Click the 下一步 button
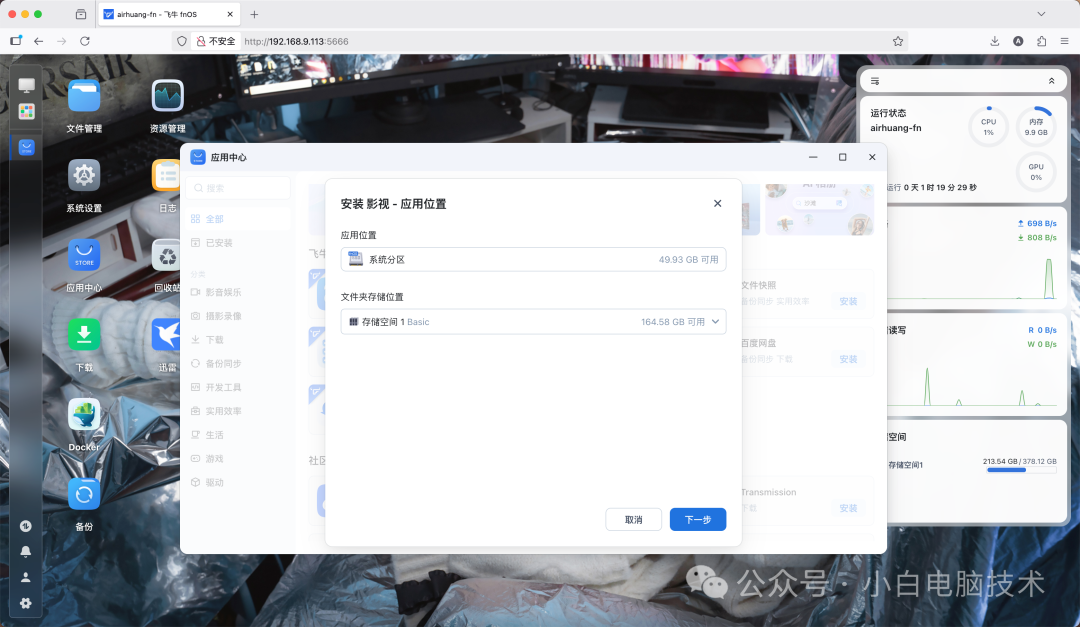 click(698, 520)
